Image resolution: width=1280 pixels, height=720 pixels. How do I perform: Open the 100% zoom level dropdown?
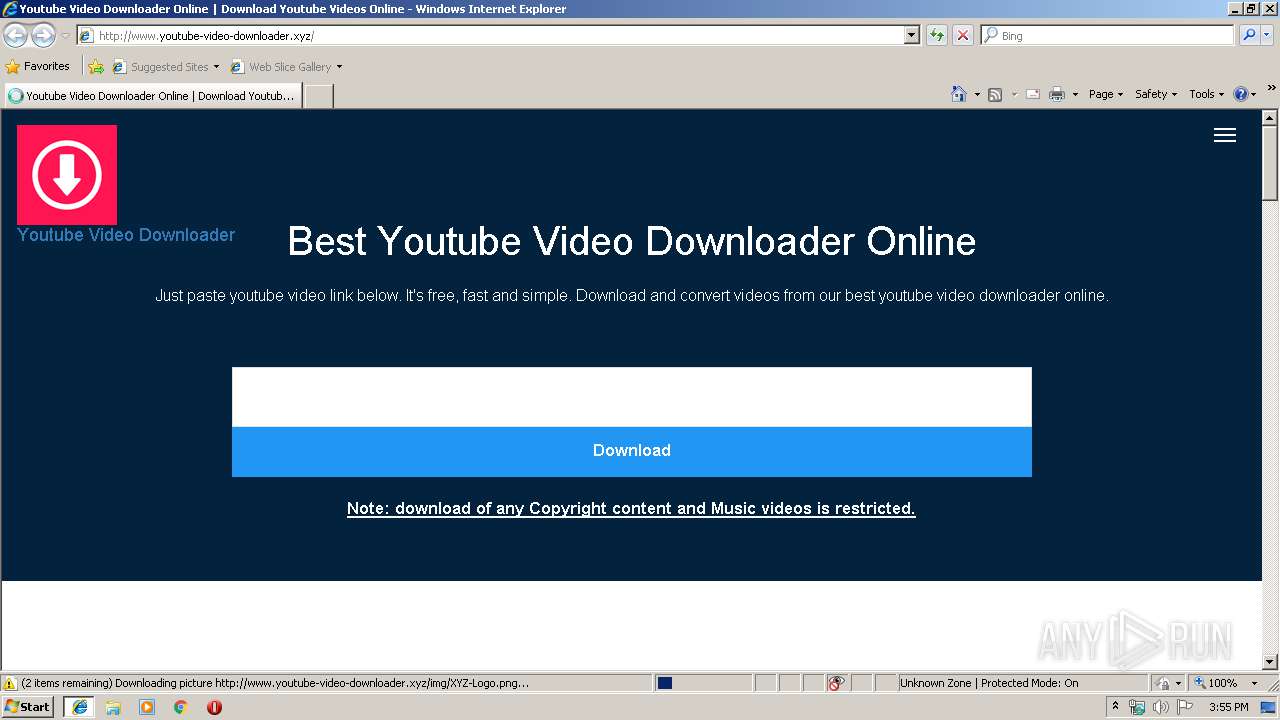coord(1226,683)
